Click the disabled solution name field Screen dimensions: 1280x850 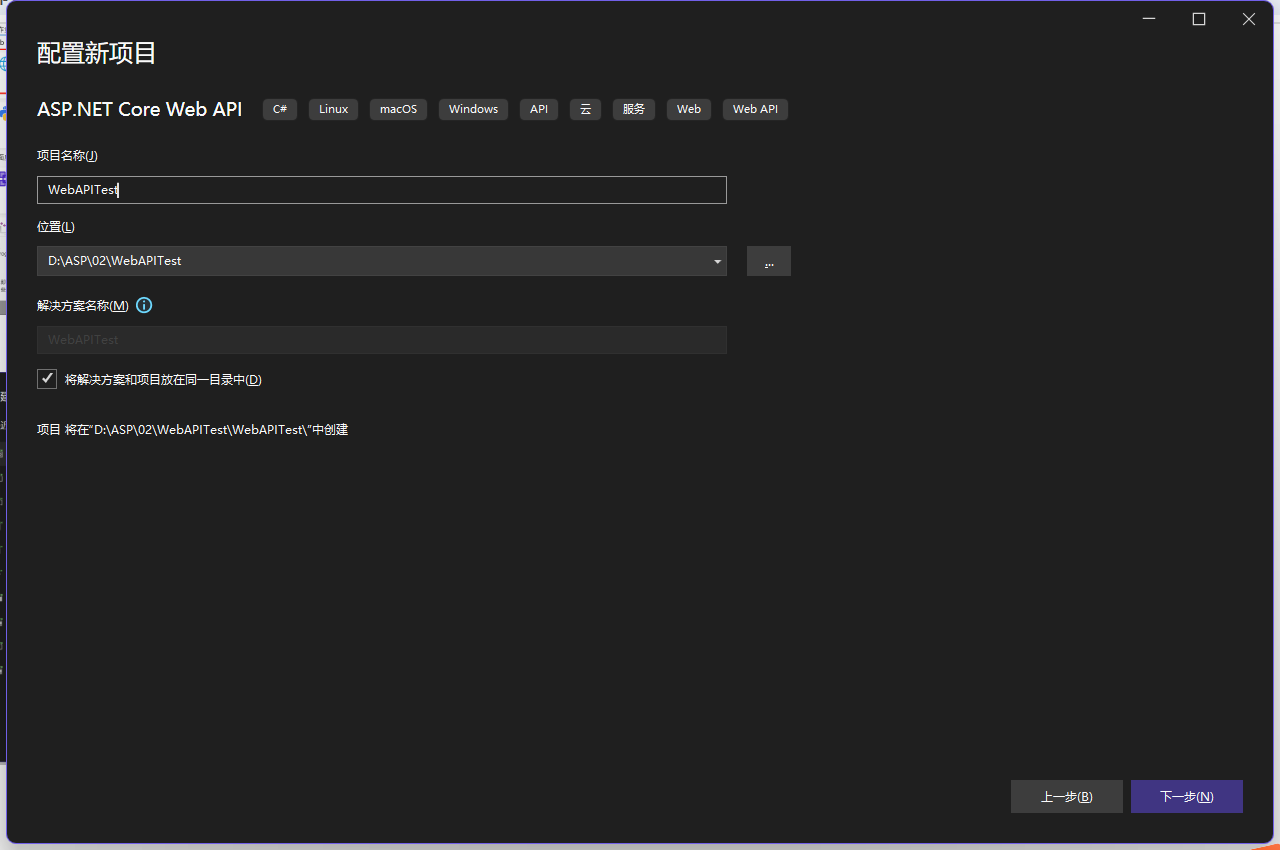click(382, 340)
